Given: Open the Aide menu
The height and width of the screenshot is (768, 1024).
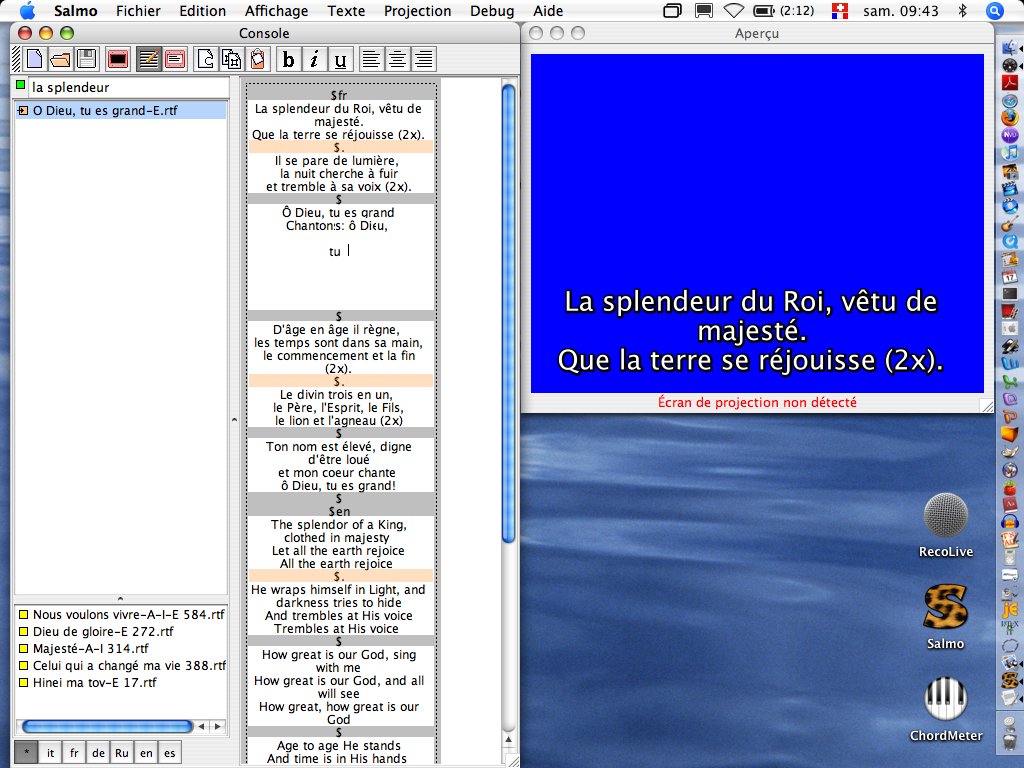Looking at the screenshot, I should coord(548,11).
